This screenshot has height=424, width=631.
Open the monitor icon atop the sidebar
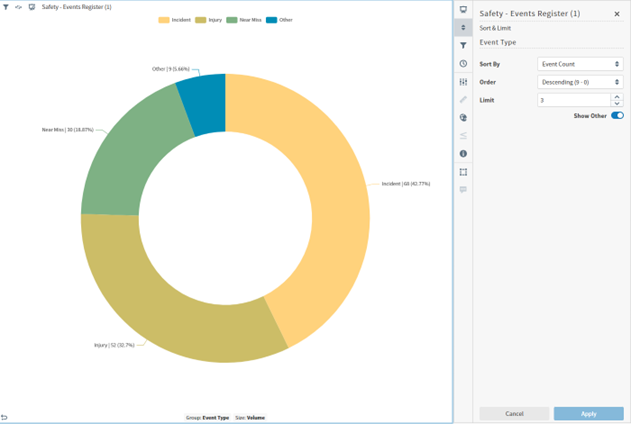tap(463, 9)
